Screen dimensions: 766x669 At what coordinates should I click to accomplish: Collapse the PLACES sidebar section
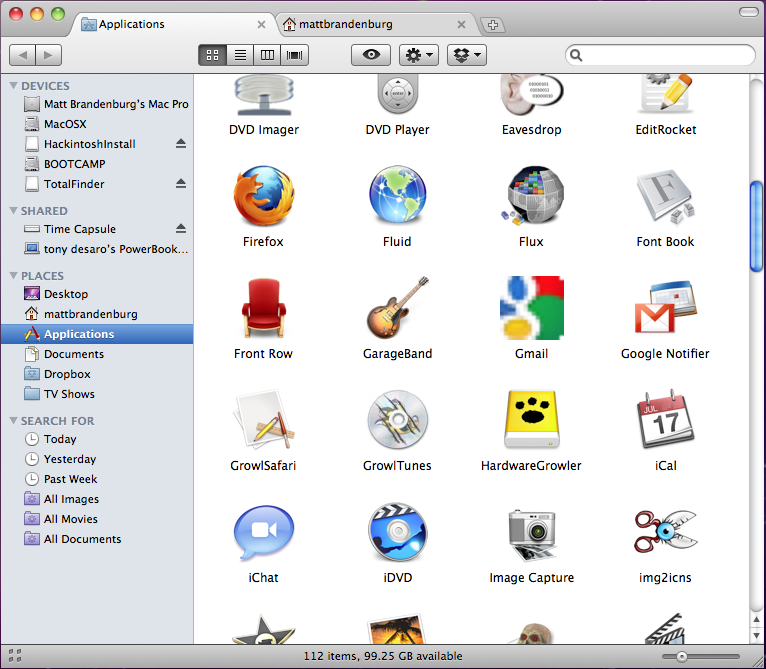click(x=14, y=276)
